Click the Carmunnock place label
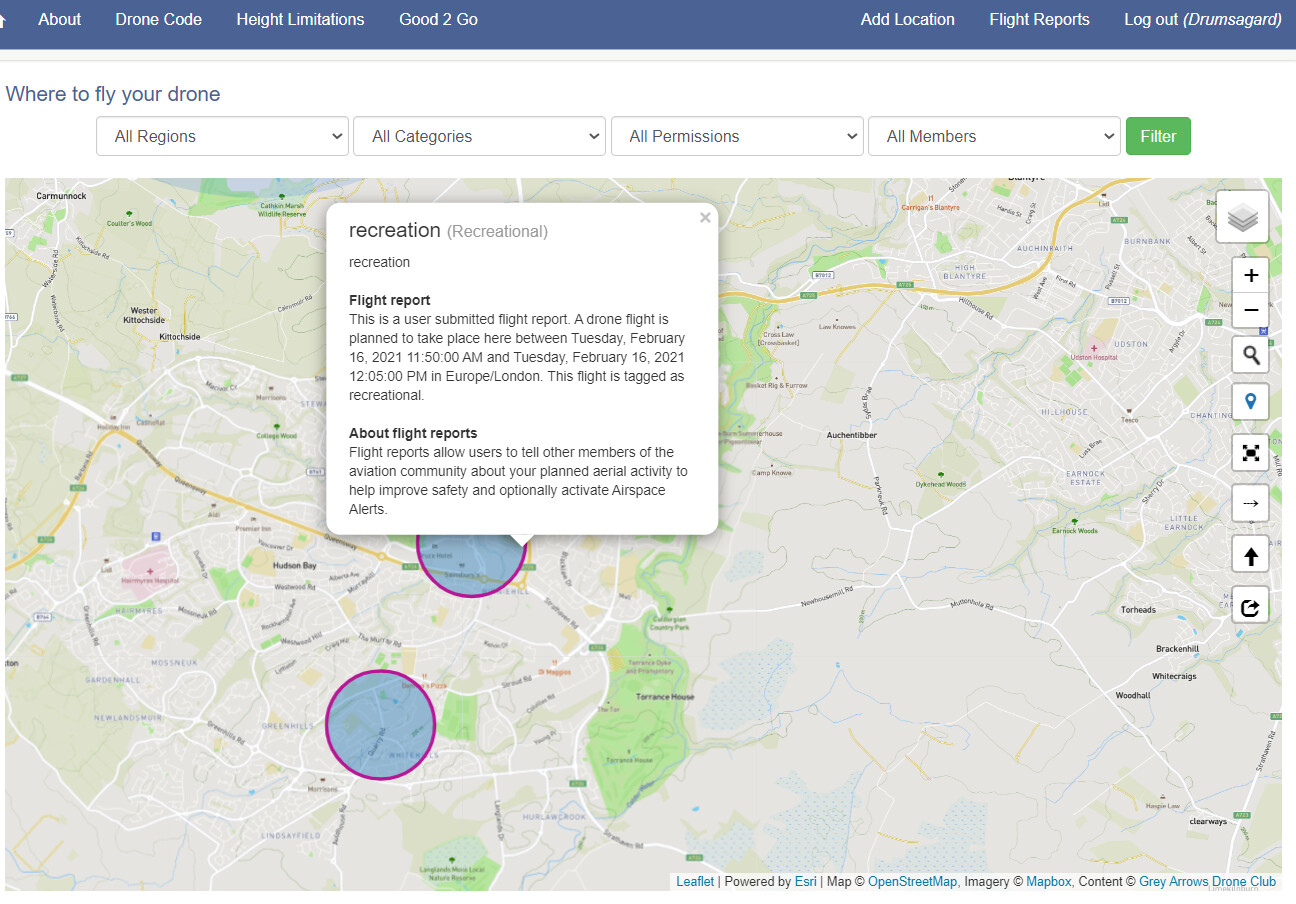 (x=62, y=196)
